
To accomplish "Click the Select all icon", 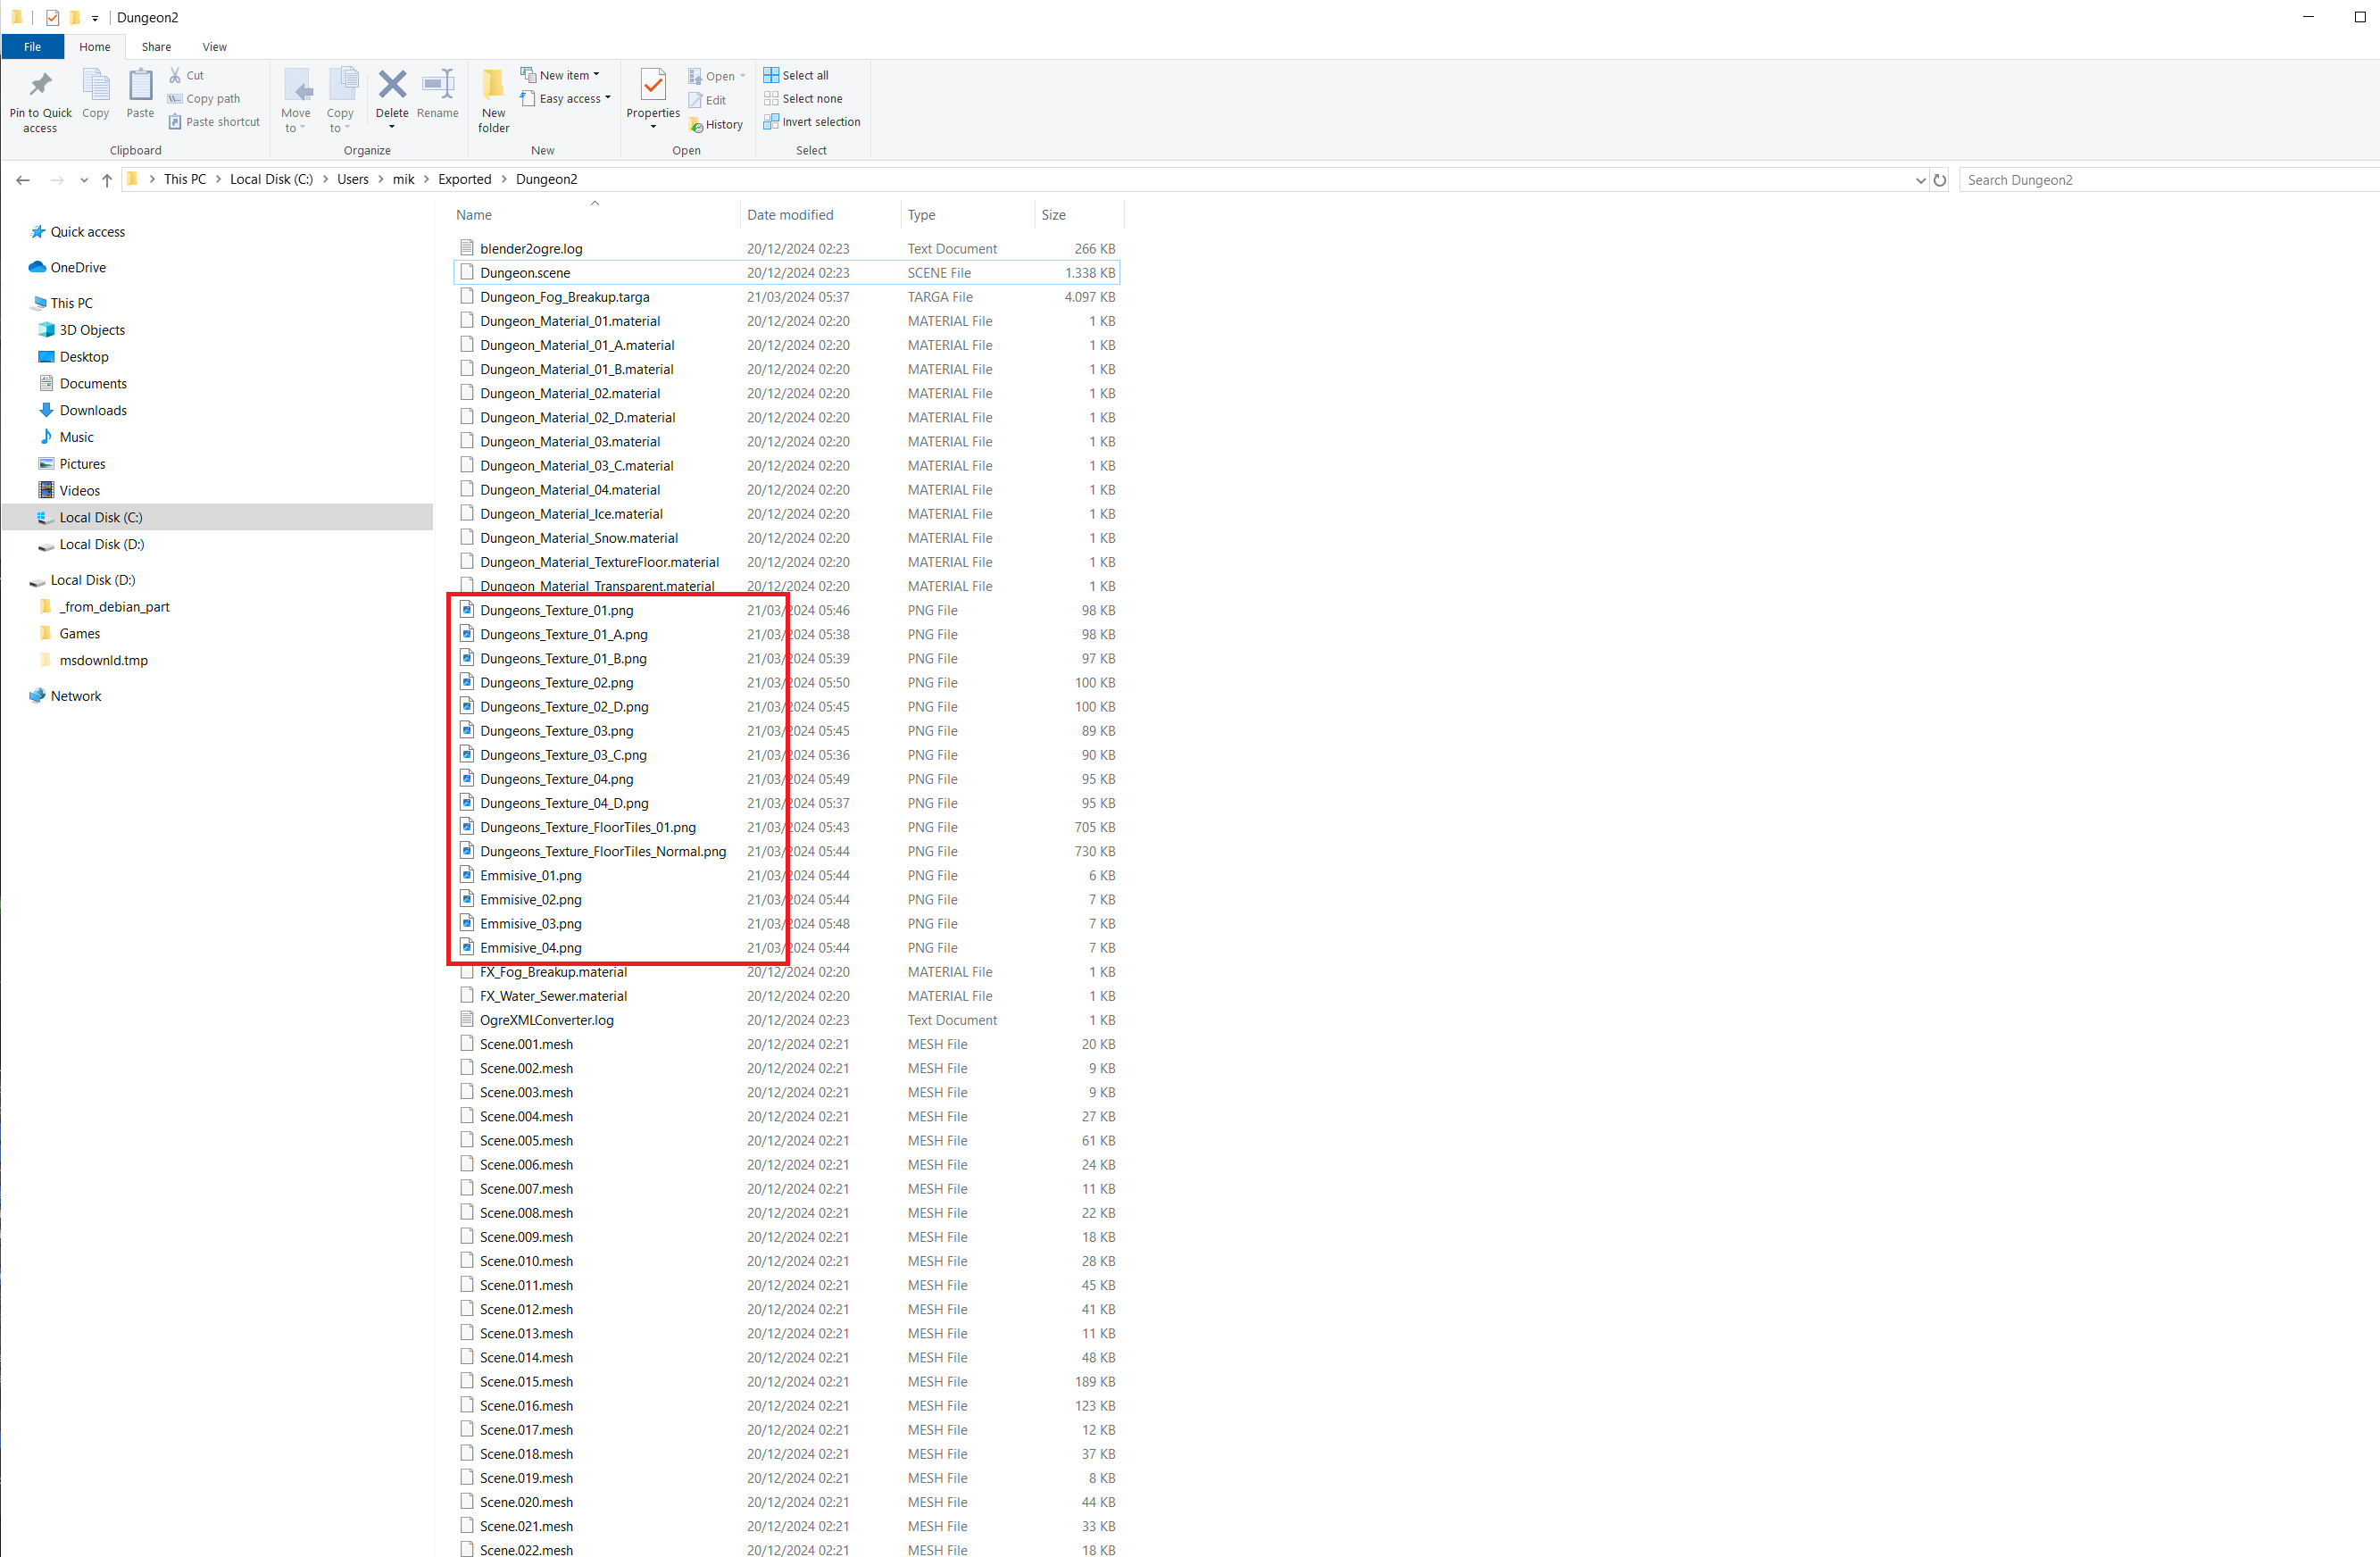I will pos(771,75).
